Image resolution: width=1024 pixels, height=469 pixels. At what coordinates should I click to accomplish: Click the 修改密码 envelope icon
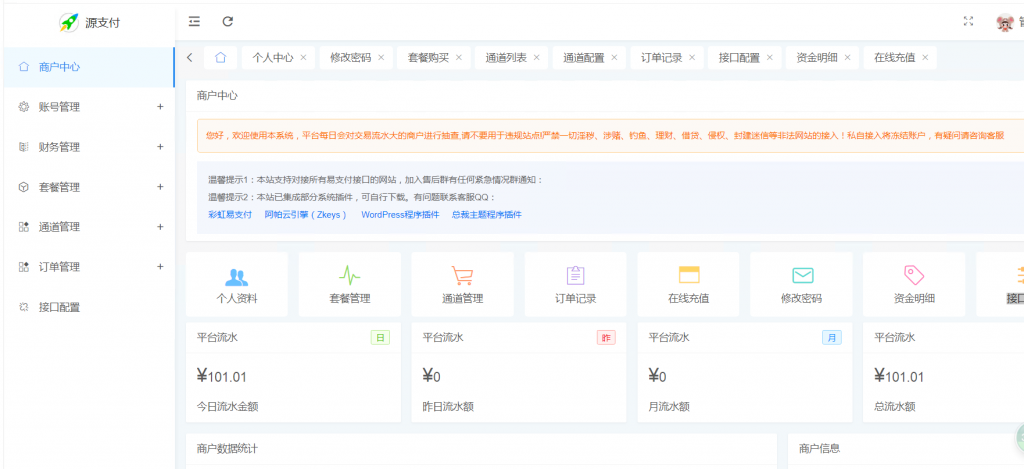(802, 276)
